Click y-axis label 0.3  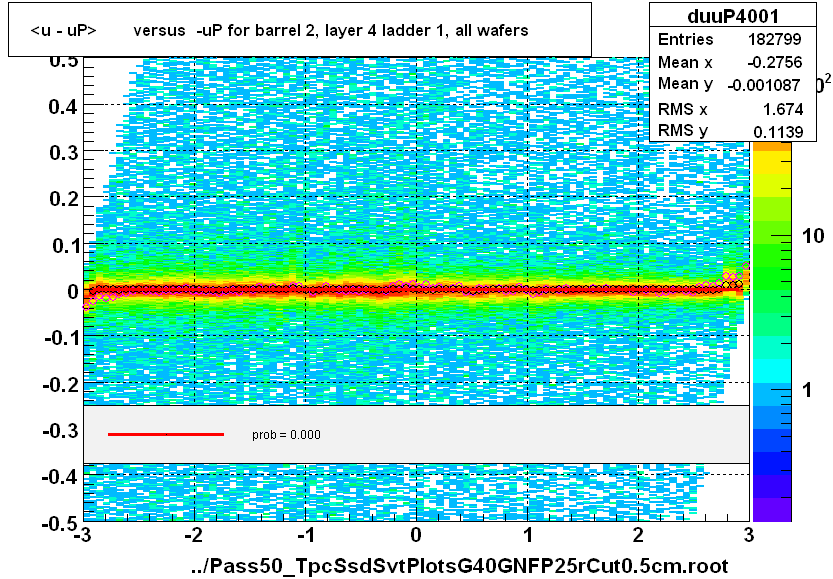[63, 153]
